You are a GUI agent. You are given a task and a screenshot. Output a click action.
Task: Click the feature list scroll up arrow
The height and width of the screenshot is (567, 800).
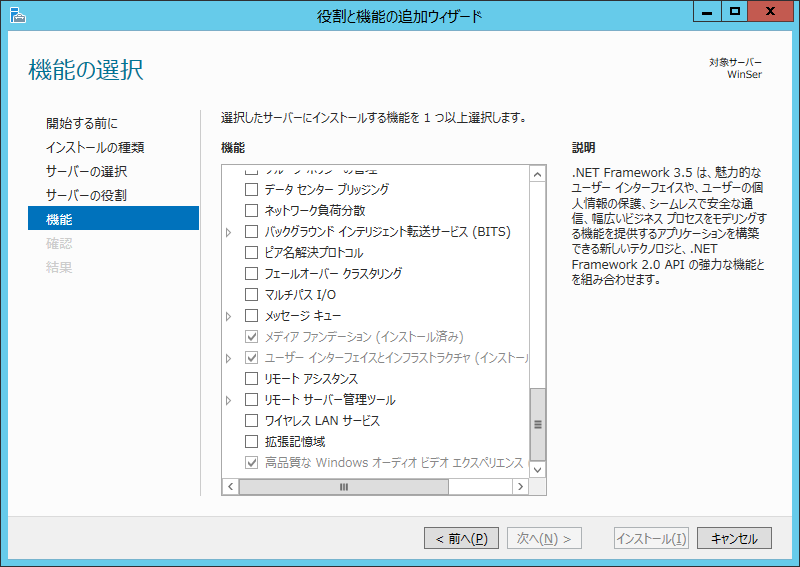click(537, 175)
